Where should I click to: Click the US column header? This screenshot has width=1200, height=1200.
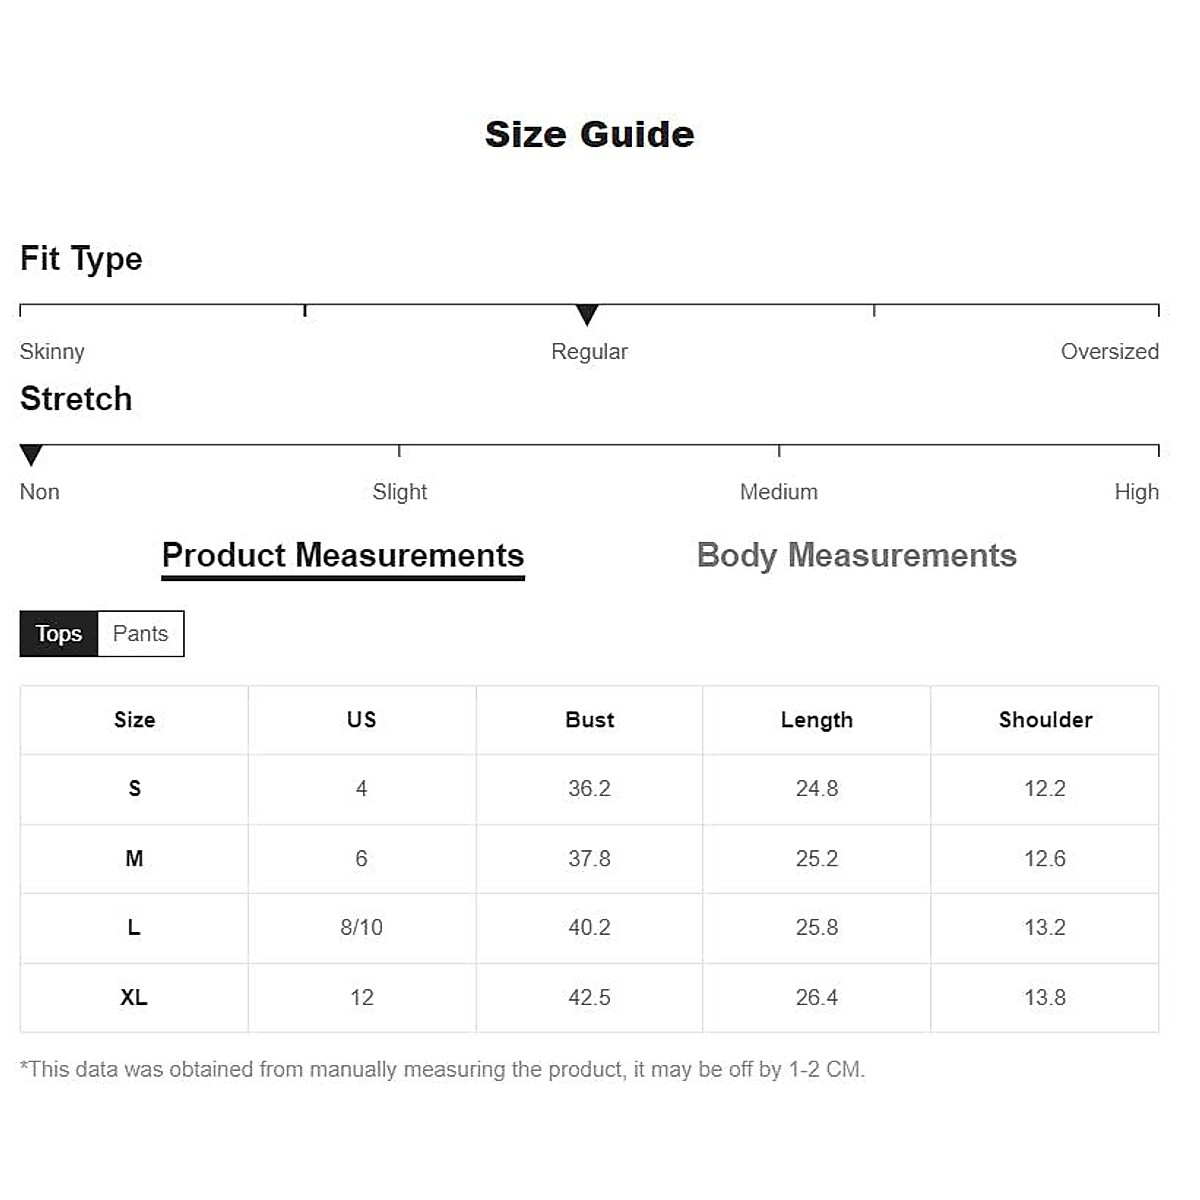361,720
